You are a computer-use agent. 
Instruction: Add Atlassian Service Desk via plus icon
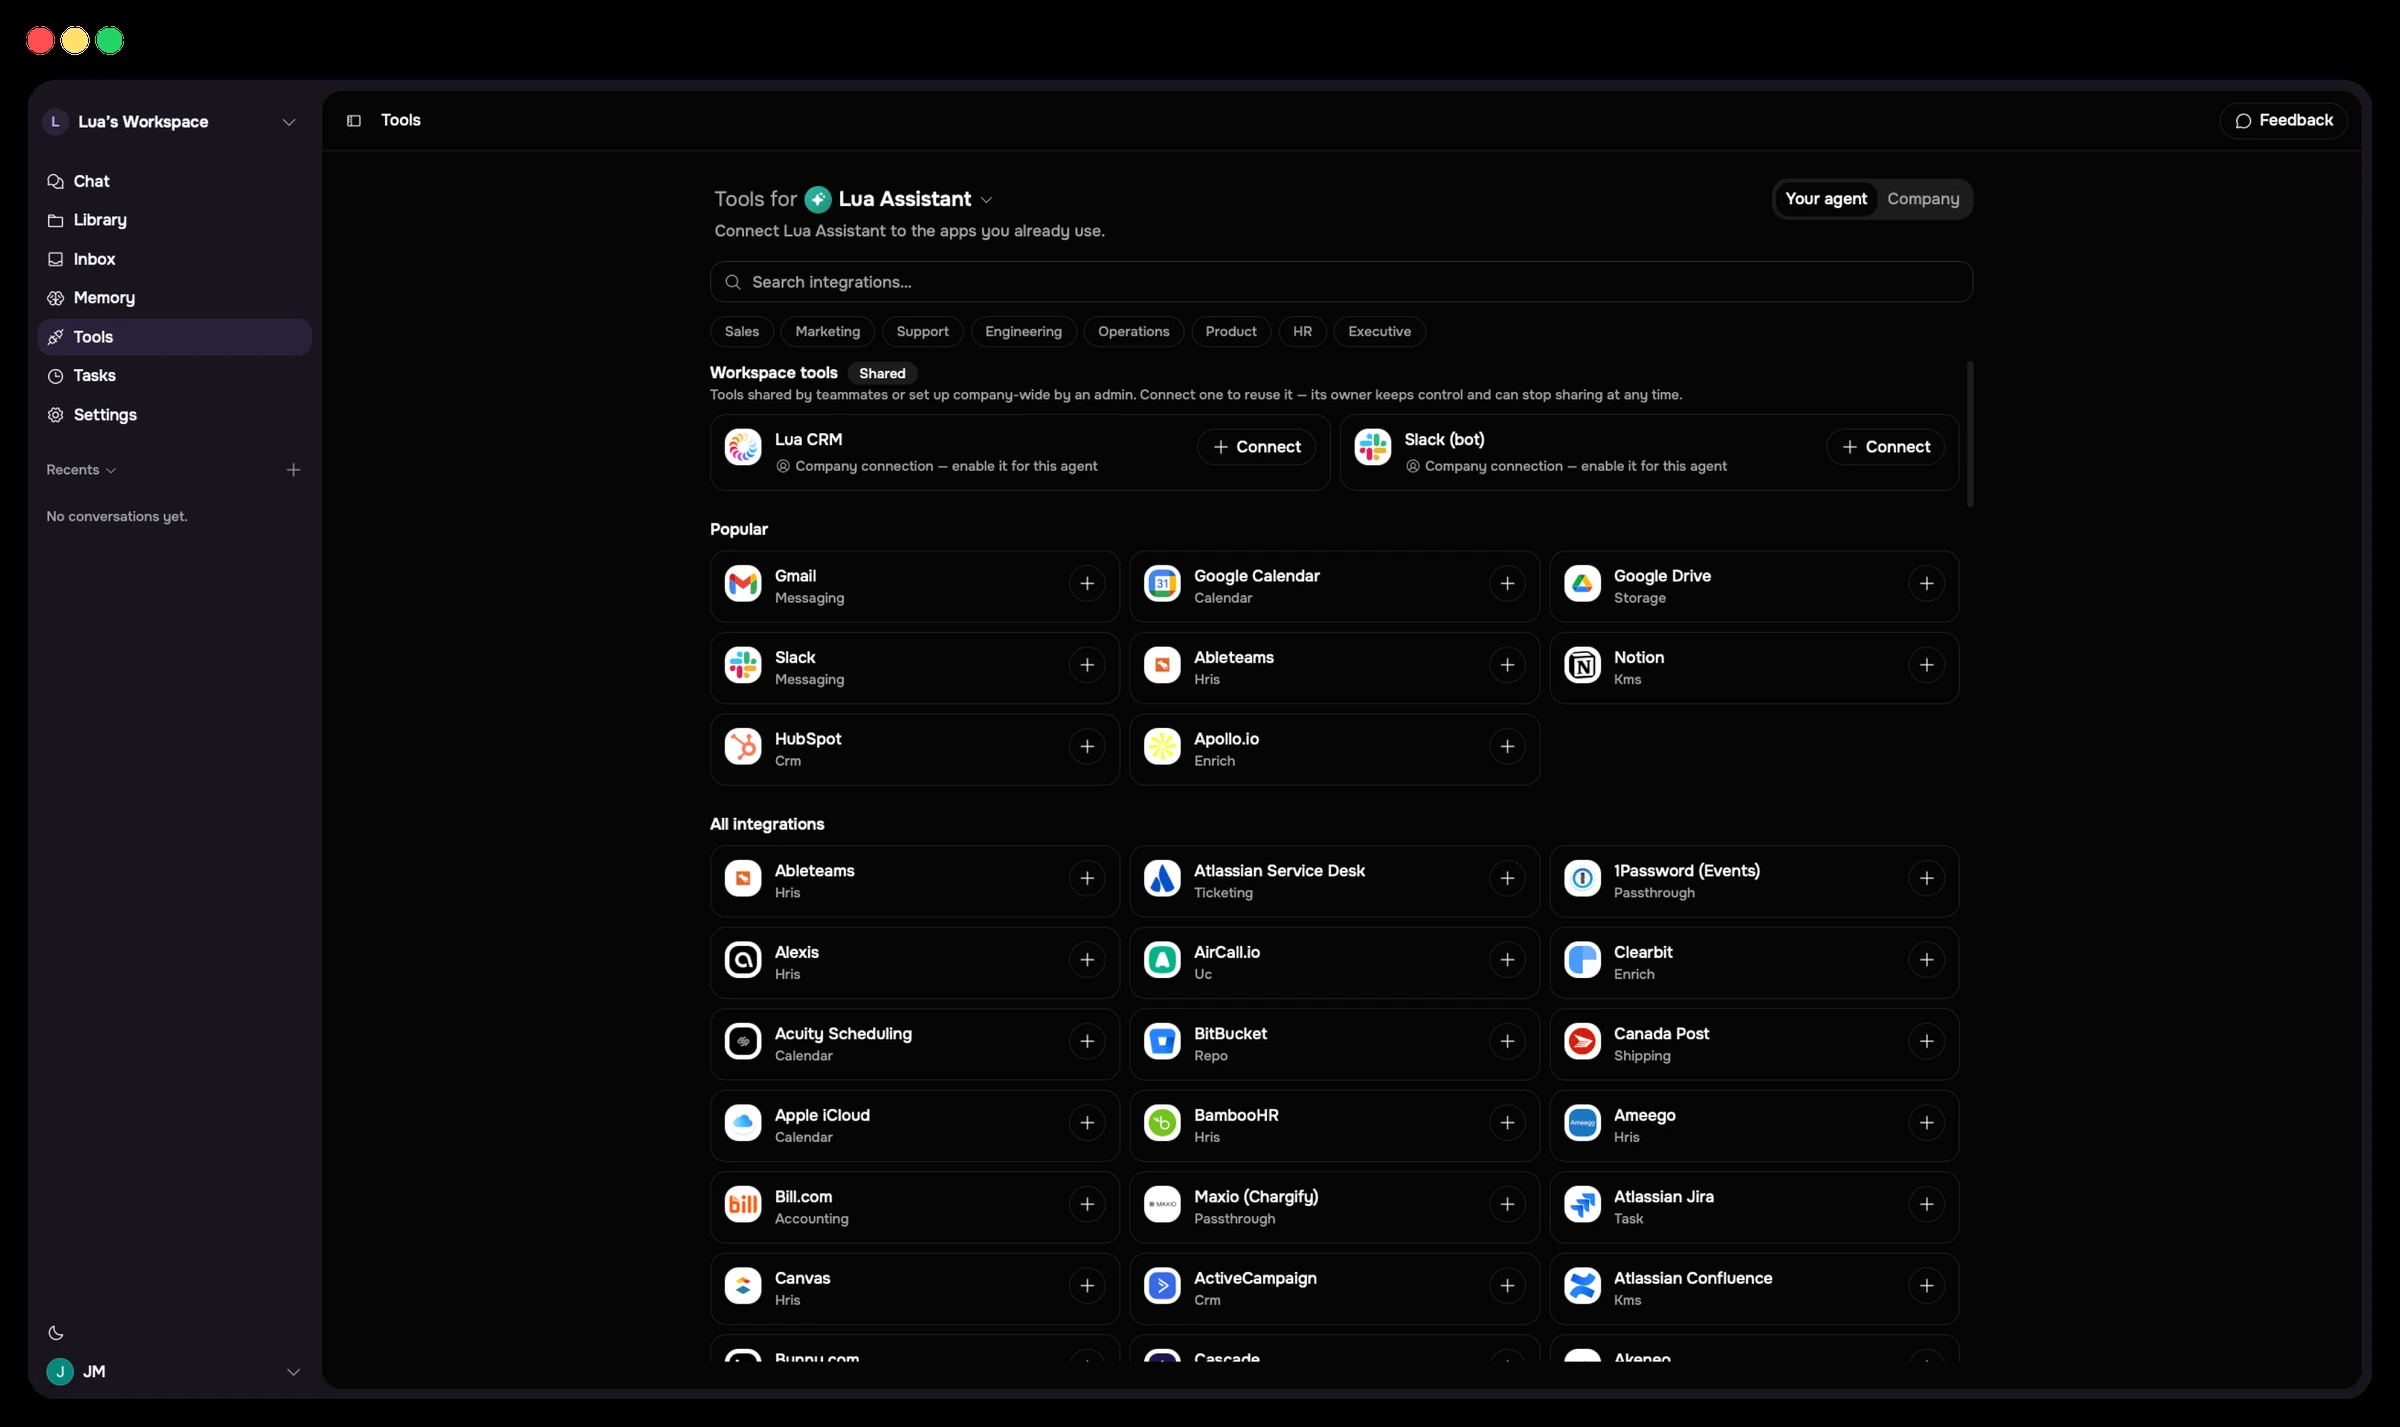(x=1507, y=879)
